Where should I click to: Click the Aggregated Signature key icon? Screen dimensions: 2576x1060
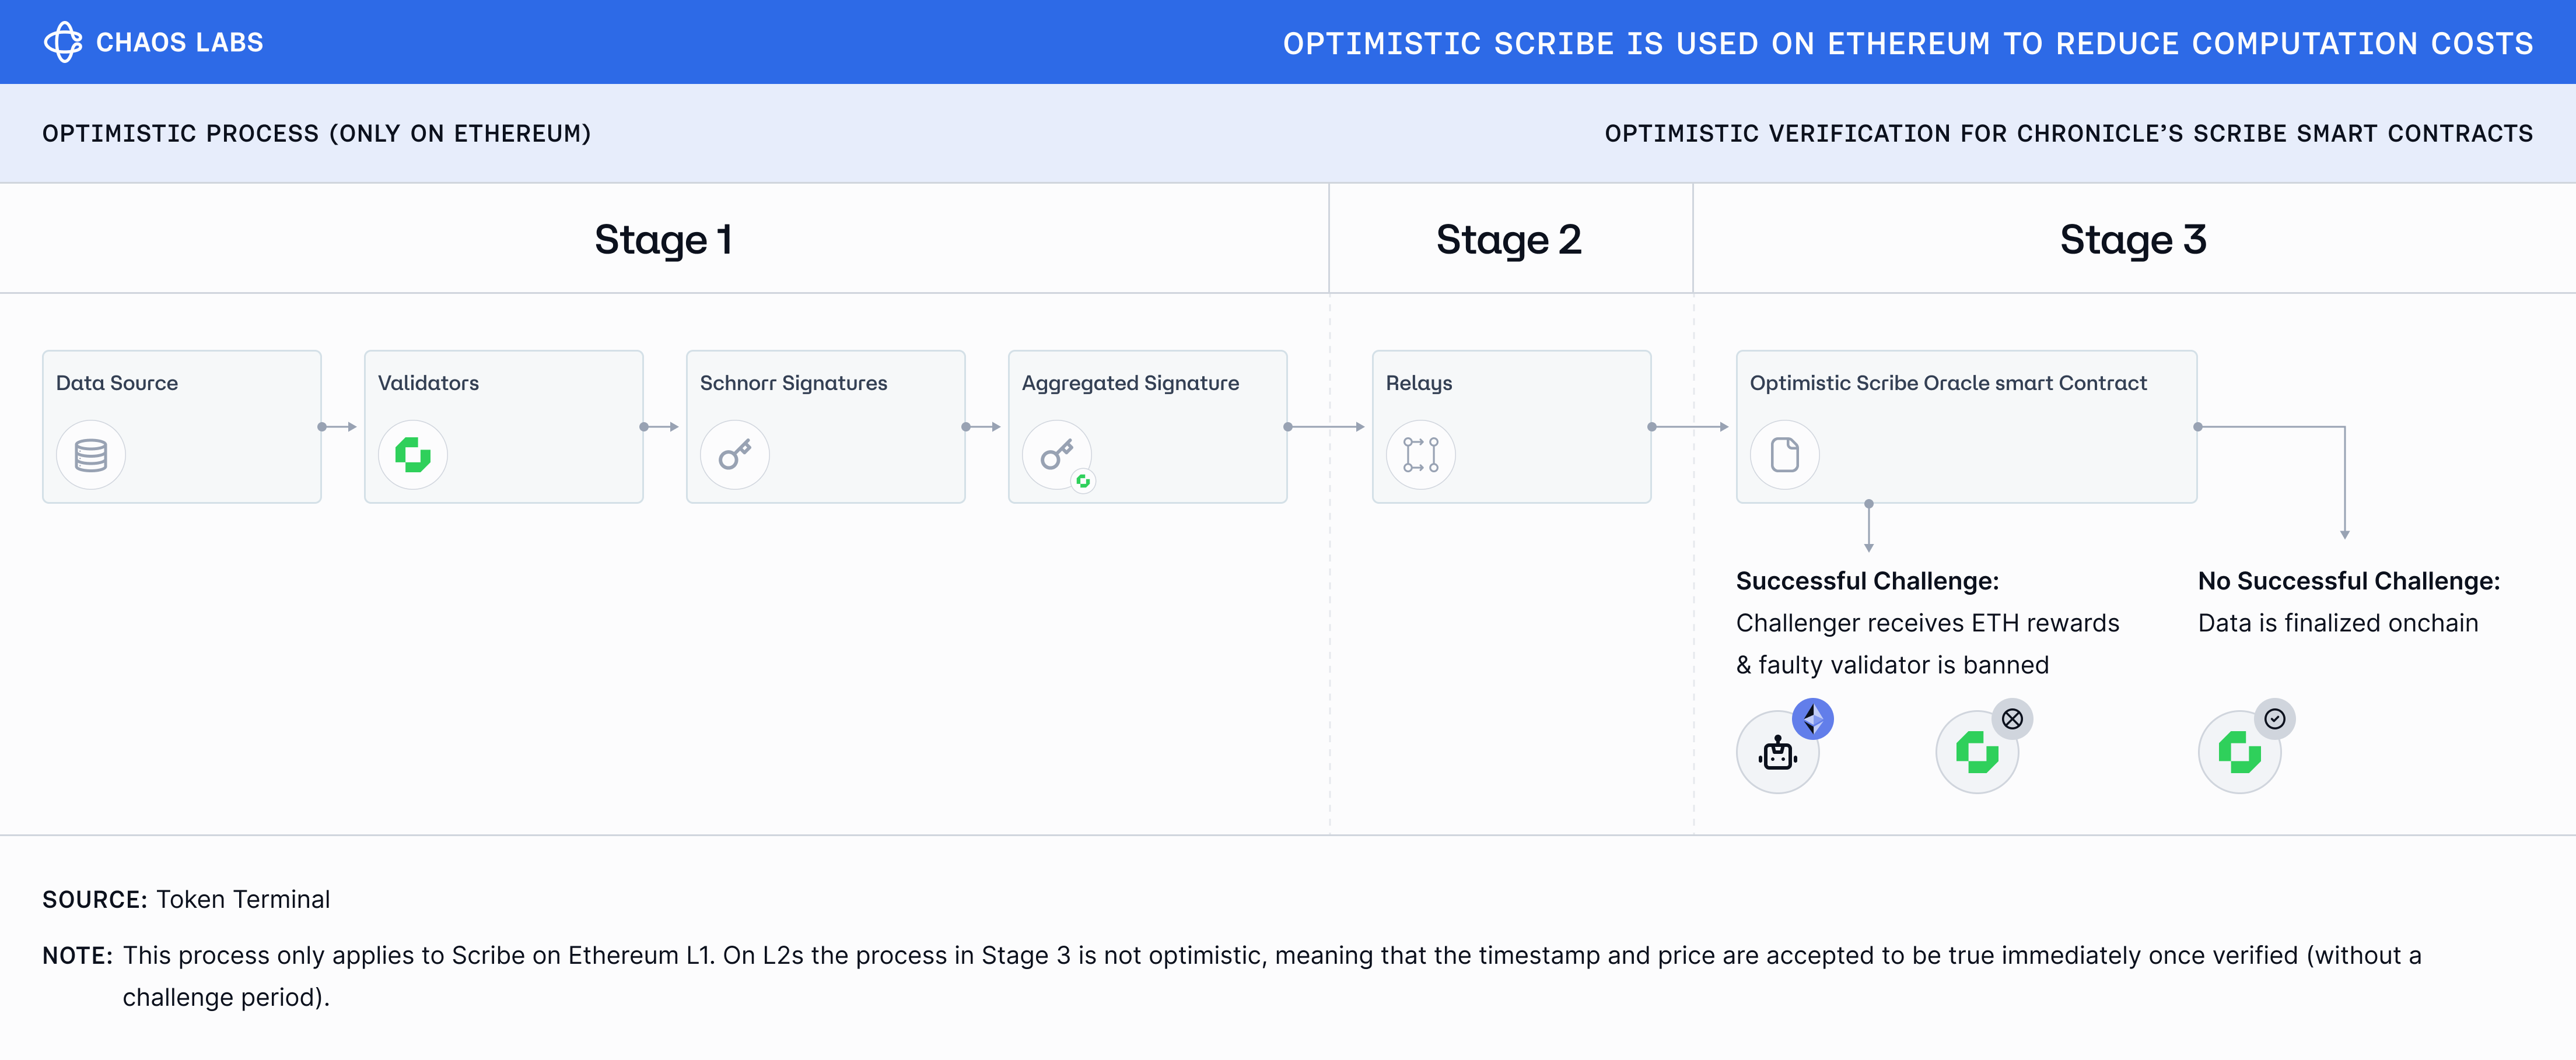1057,455
